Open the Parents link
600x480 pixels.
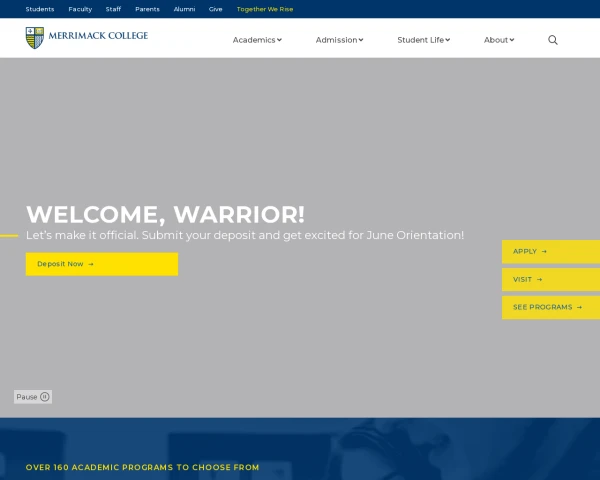pyautogui.click(x=147, y=9)
